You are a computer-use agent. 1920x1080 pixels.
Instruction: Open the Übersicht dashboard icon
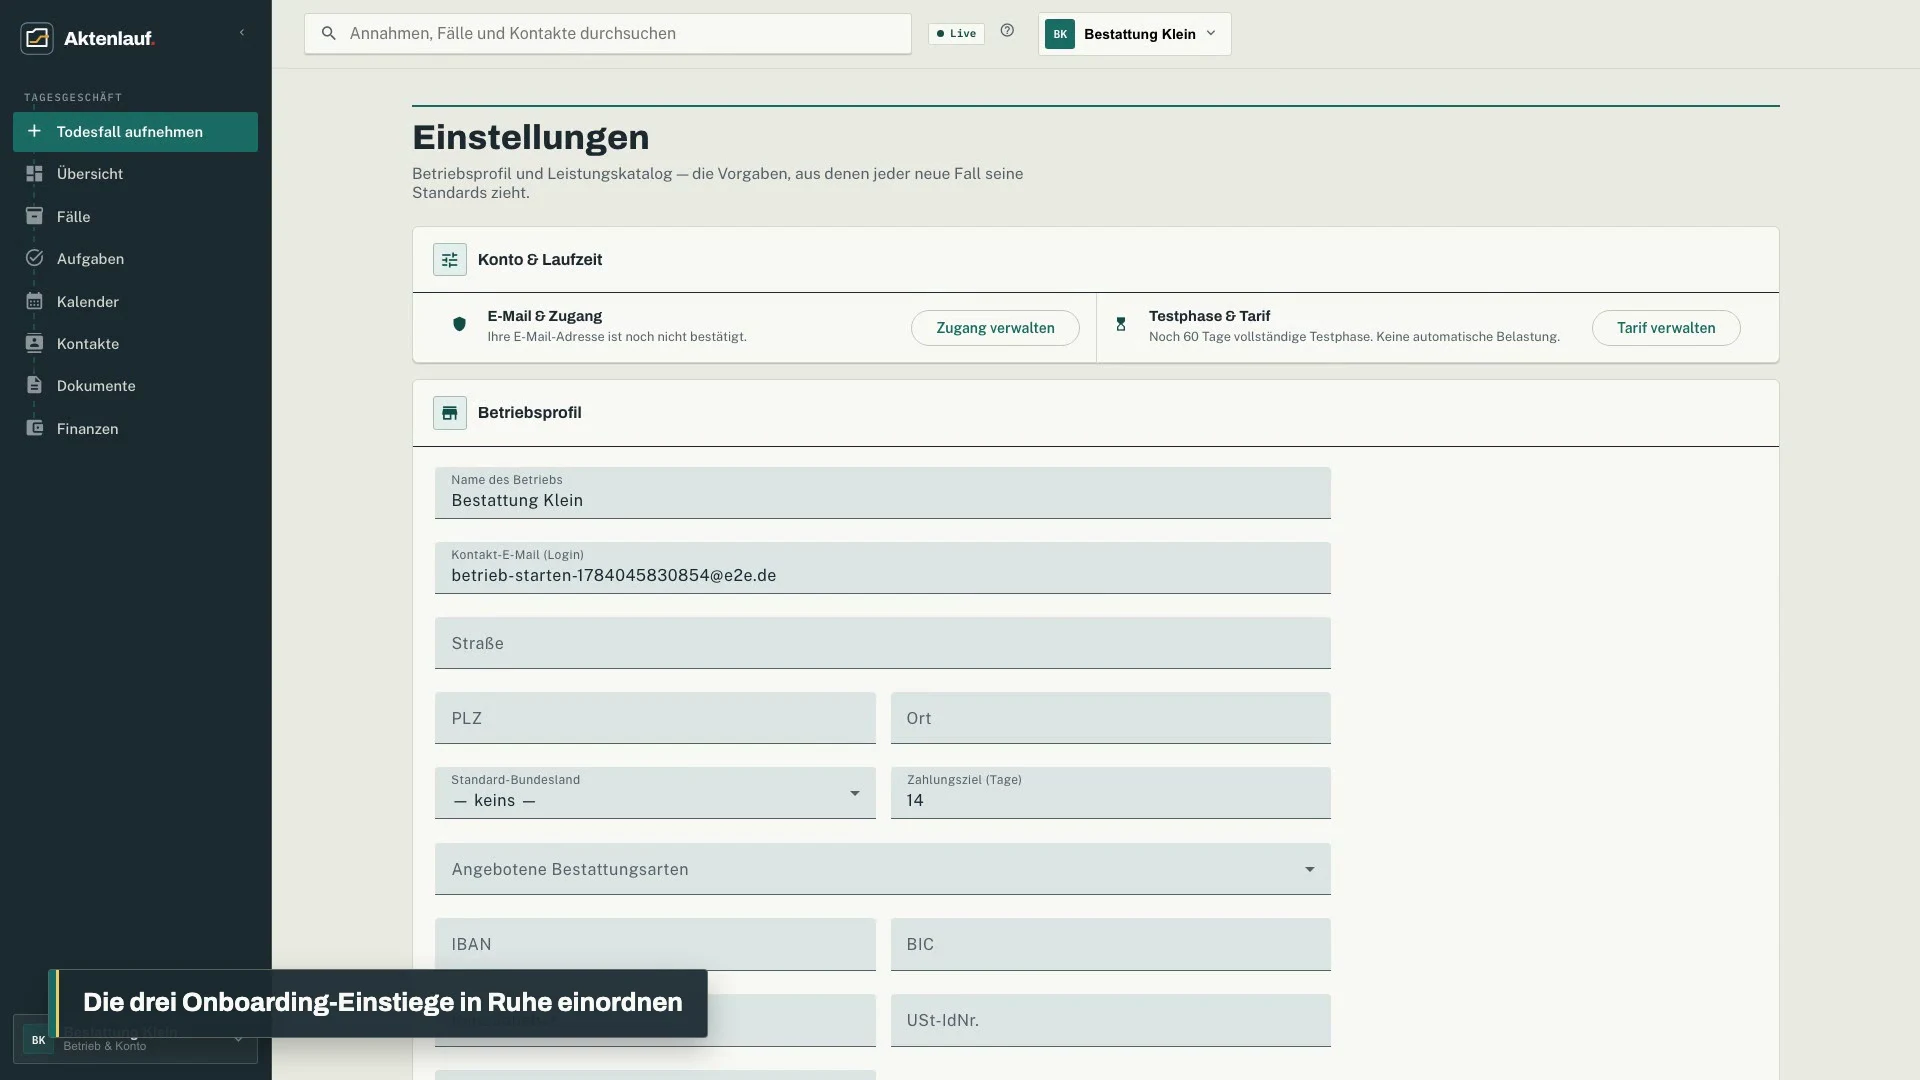tap(34, 174)
